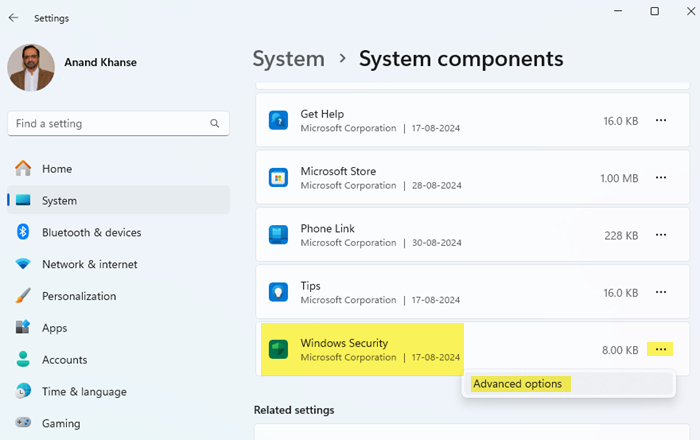Open more options for Get Help
This screenshot has width=700, height=440.
click(660, 120)
